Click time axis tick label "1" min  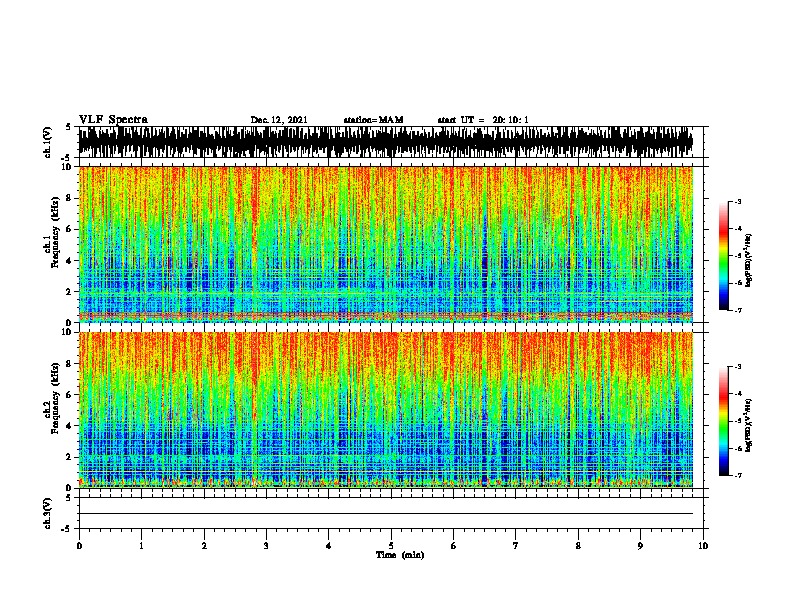pos(141,546)
